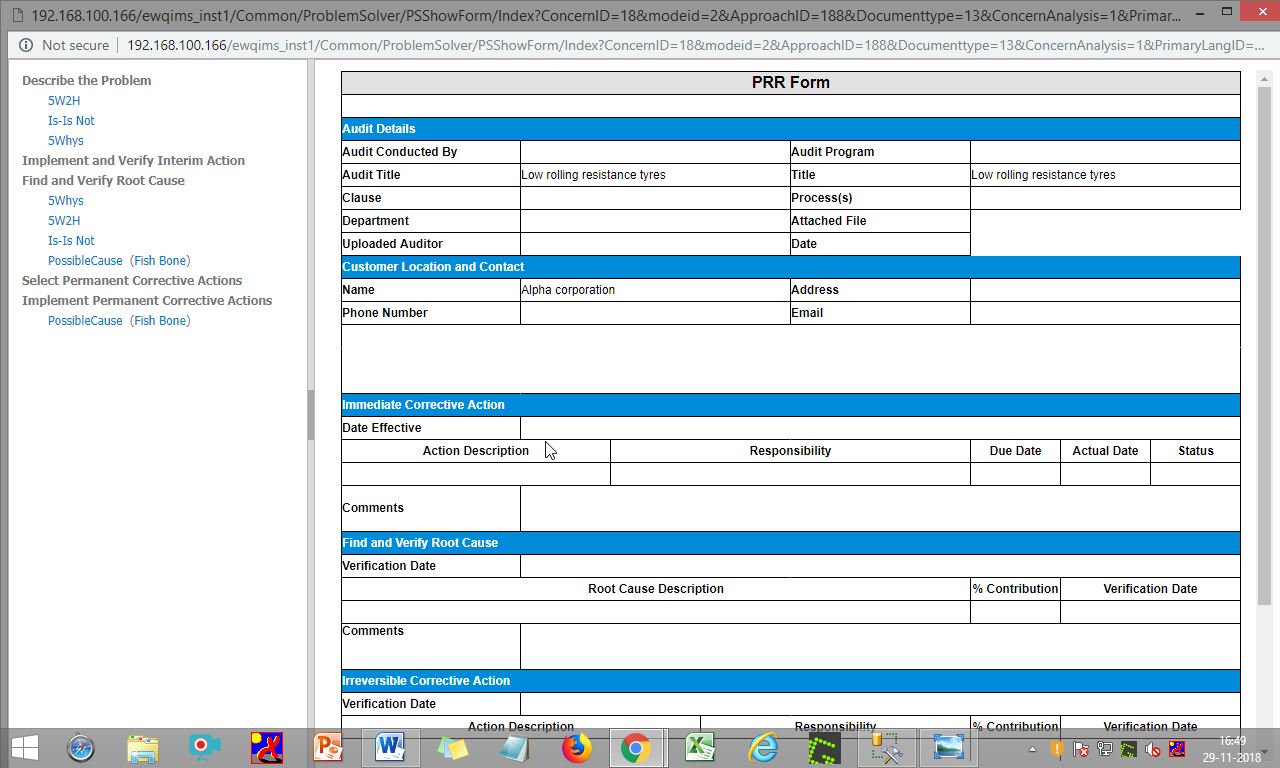Screen dimensions: 1280x768
Task: Click the Not secure site info icon
Action: [24, 45]
